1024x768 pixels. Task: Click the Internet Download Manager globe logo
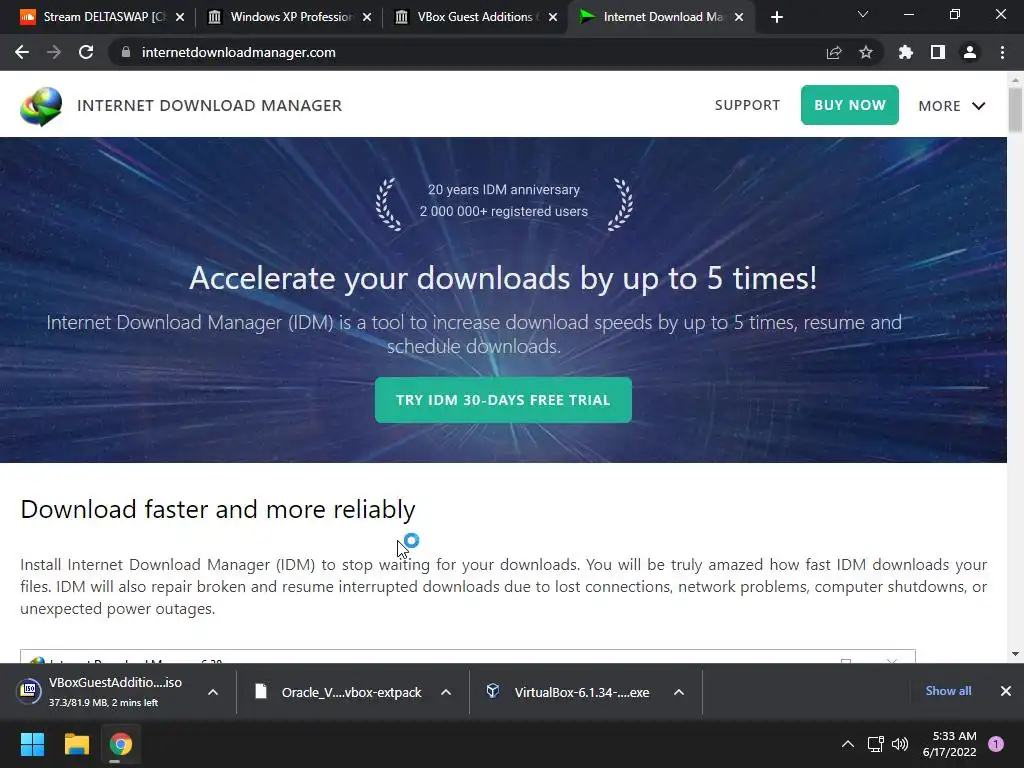tap(40, 106)
